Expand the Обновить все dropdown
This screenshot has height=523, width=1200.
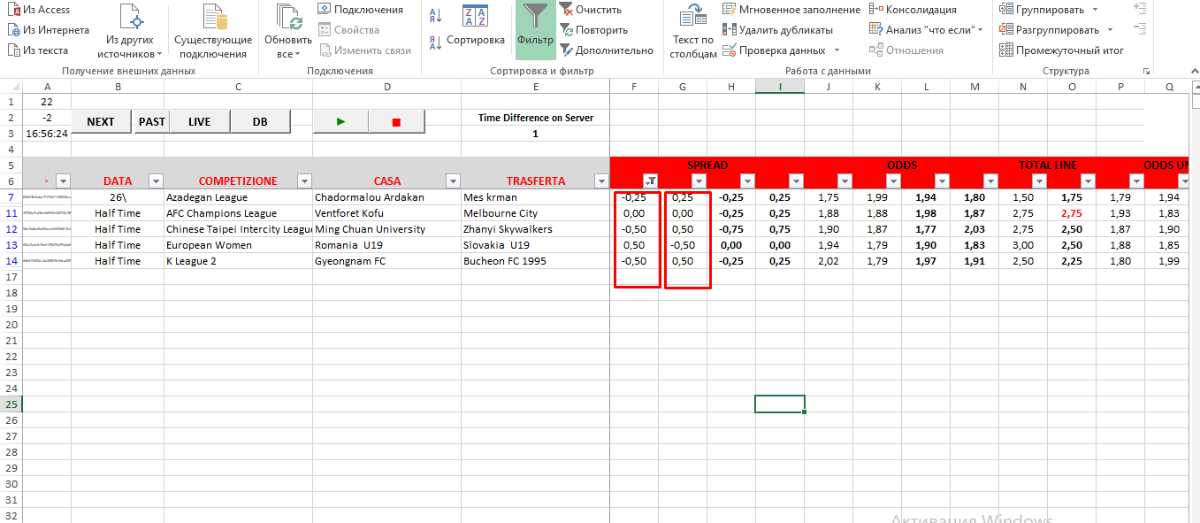pos(288,54)
